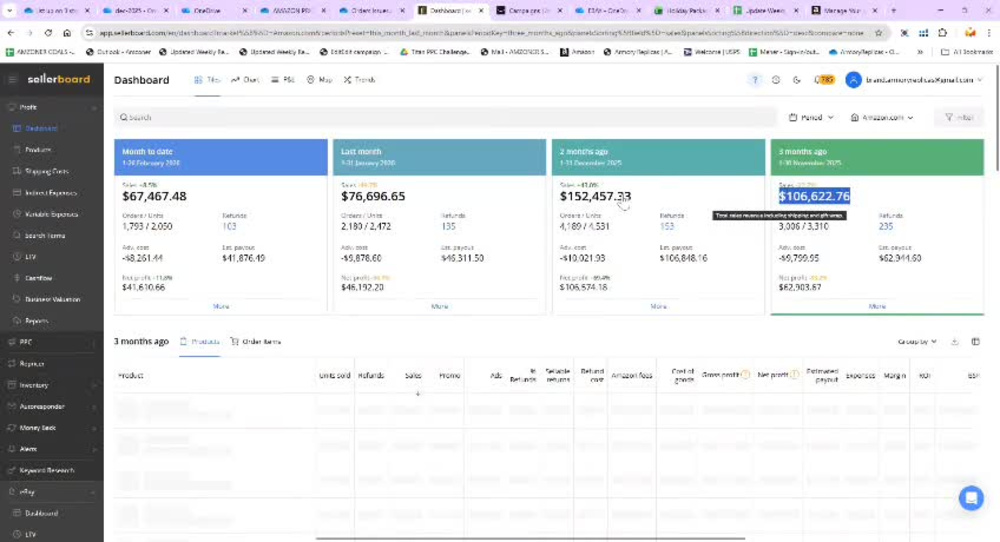Switch to the P&L view tab
Screen dimensions: 1000x542
[x=283, y=80]
